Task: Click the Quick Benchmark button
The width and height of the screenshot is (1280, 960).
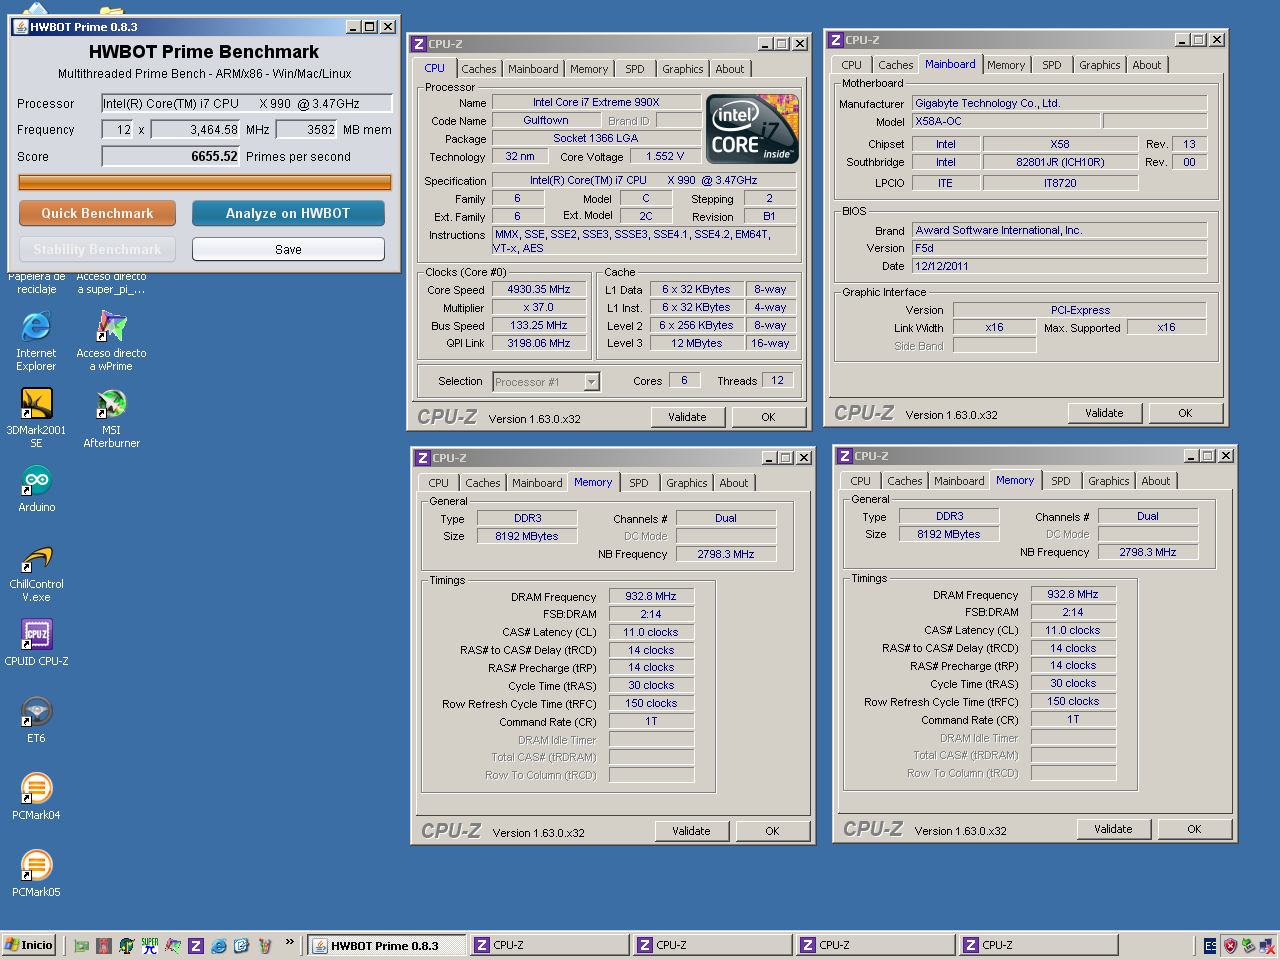Action: coord(97,213)
